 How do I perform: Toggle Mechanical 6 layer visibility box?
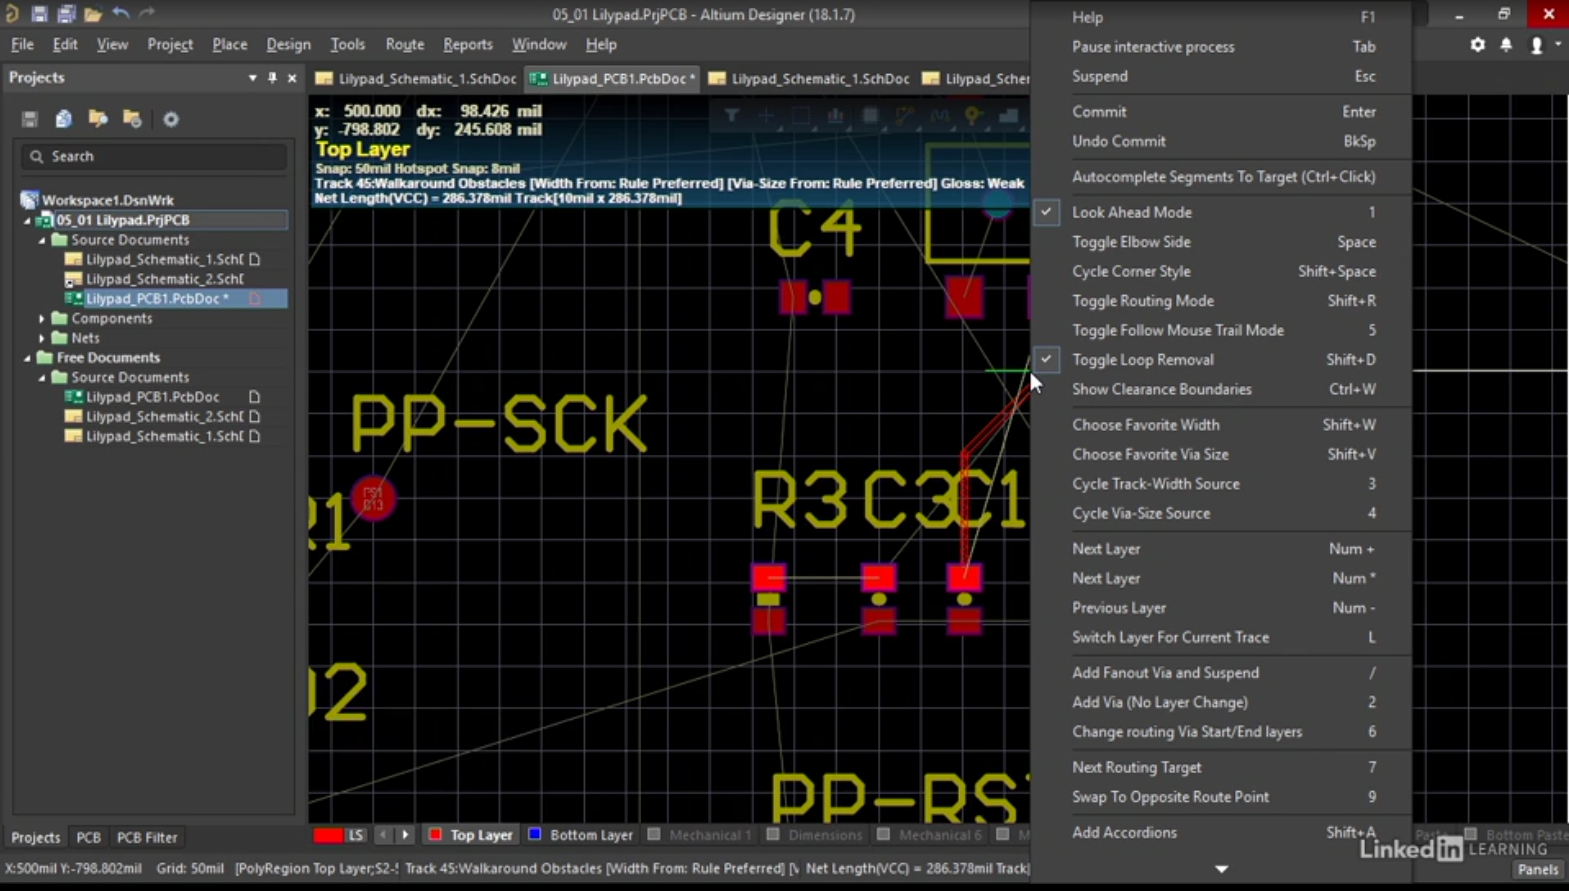(883, 834)
